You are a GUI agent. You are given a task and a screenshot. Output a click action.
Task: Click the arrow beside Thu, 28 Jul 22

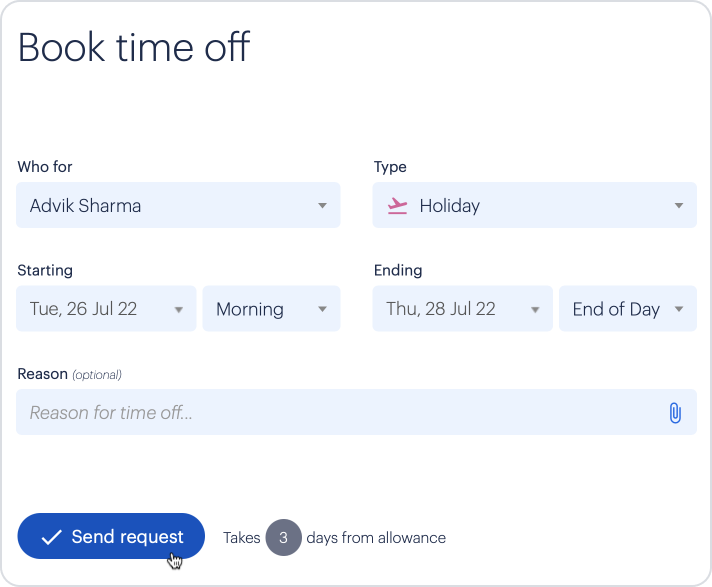point(535,310)
